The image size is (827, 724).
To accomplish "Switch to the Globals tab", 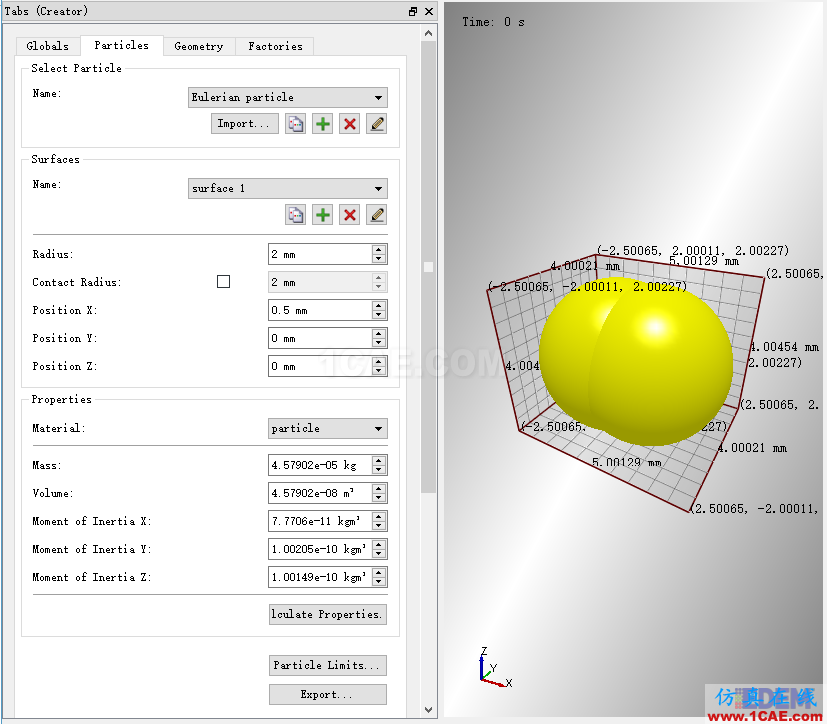I will (47, 46).
